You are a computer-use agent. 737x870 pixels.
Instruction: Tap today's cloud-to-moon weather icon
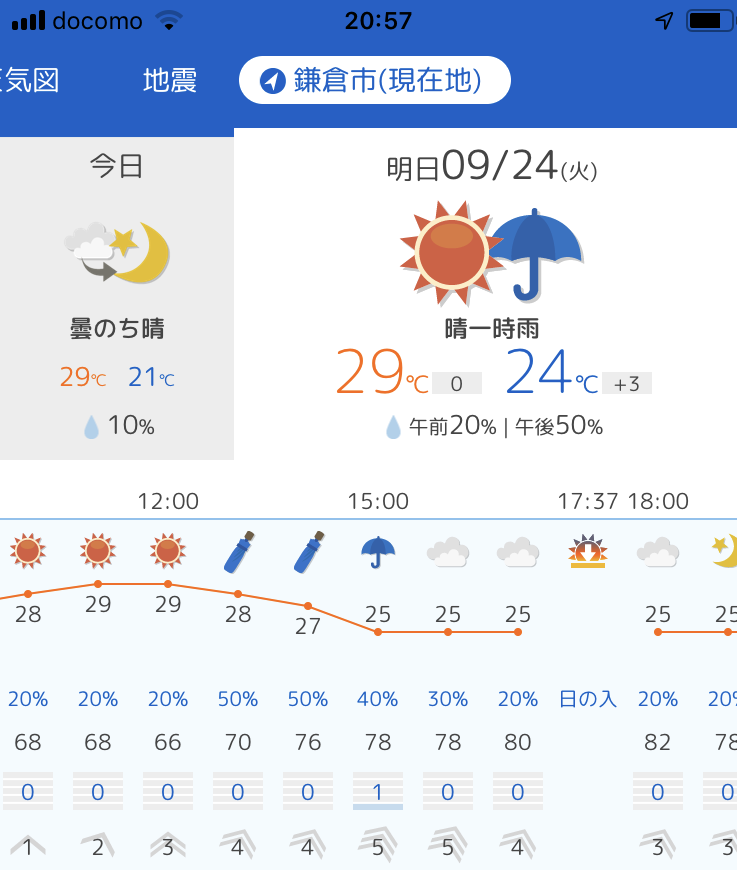click(117, 252)
